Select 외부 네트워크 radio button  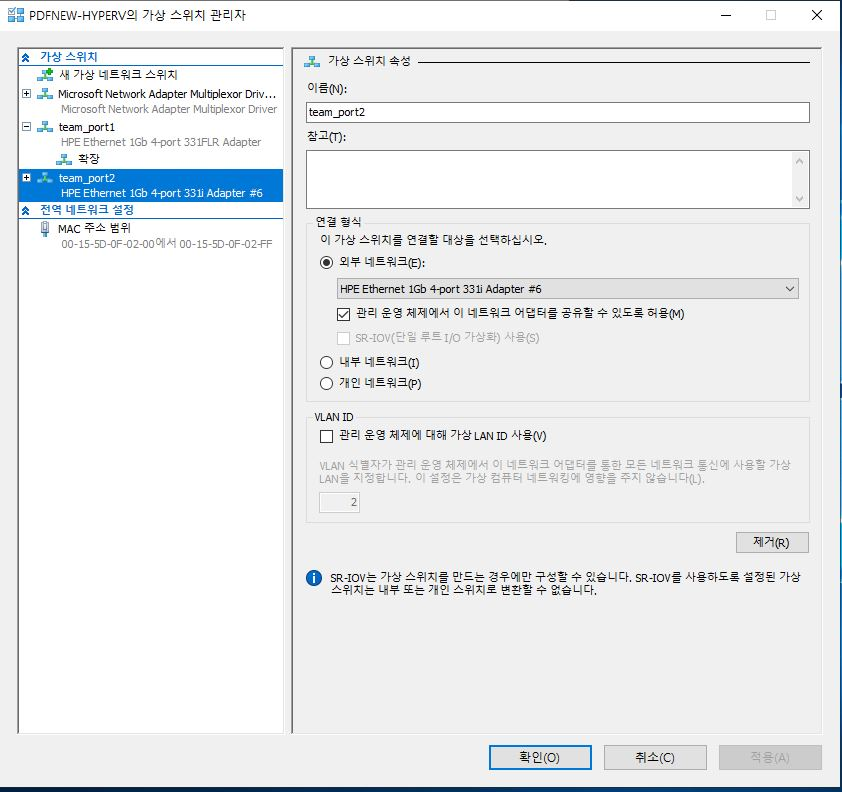click(326, 263)
